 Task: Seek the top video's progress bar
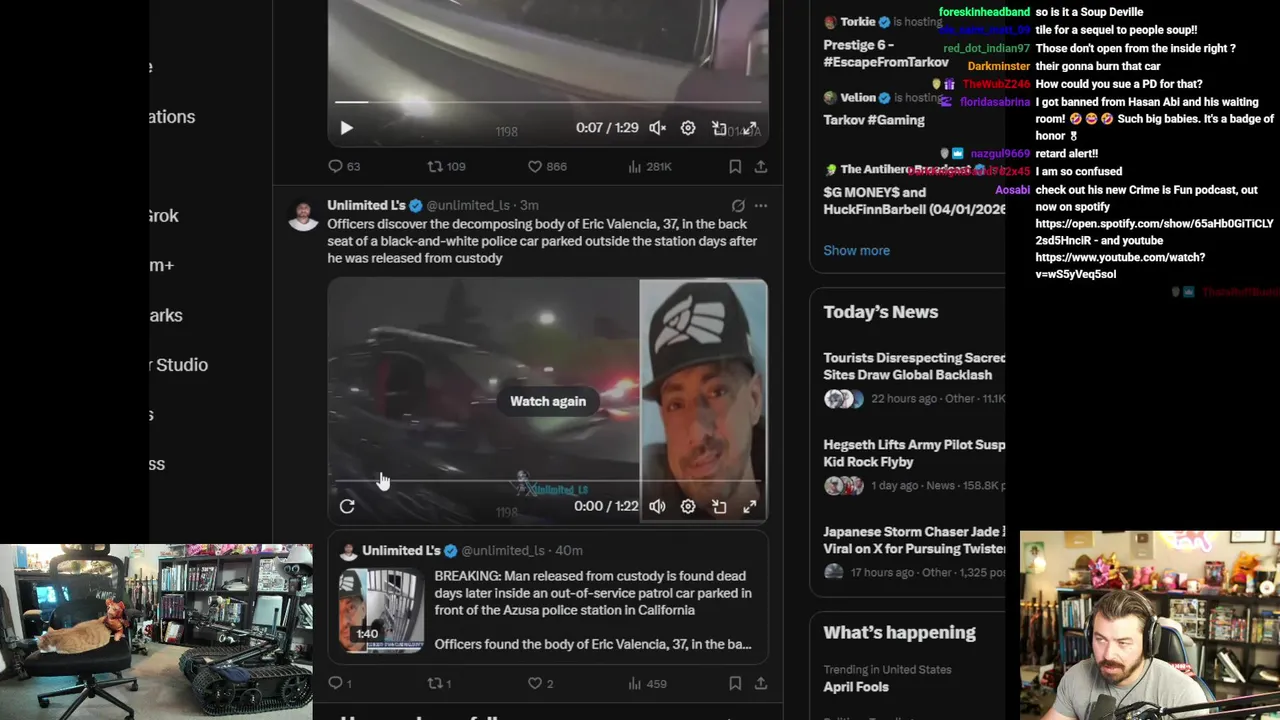[548, 102]
